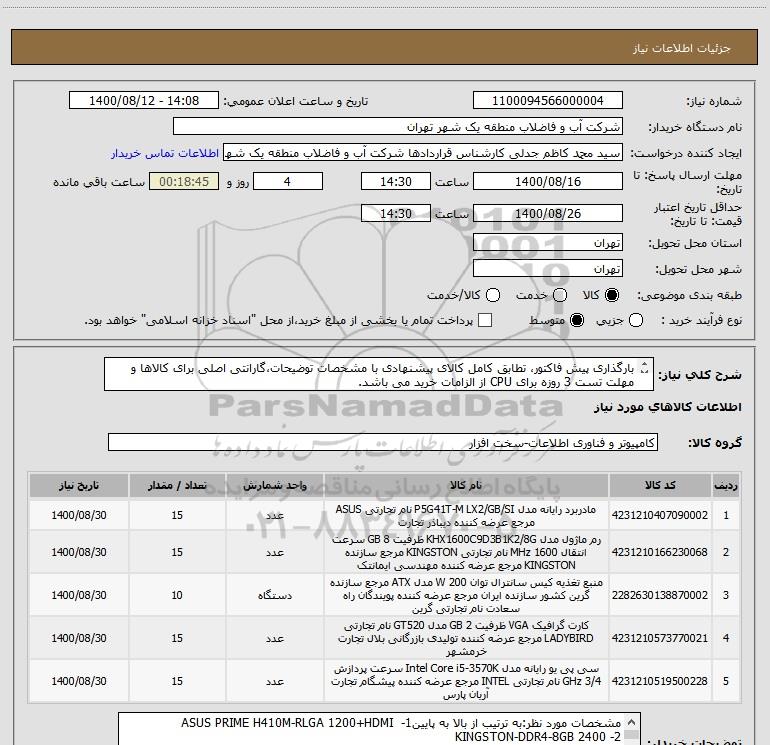This screenshot has height=745, width=770.
Task: Click the جزئیات اطلاعات نیاز page header
Action: tap(681, 48)
